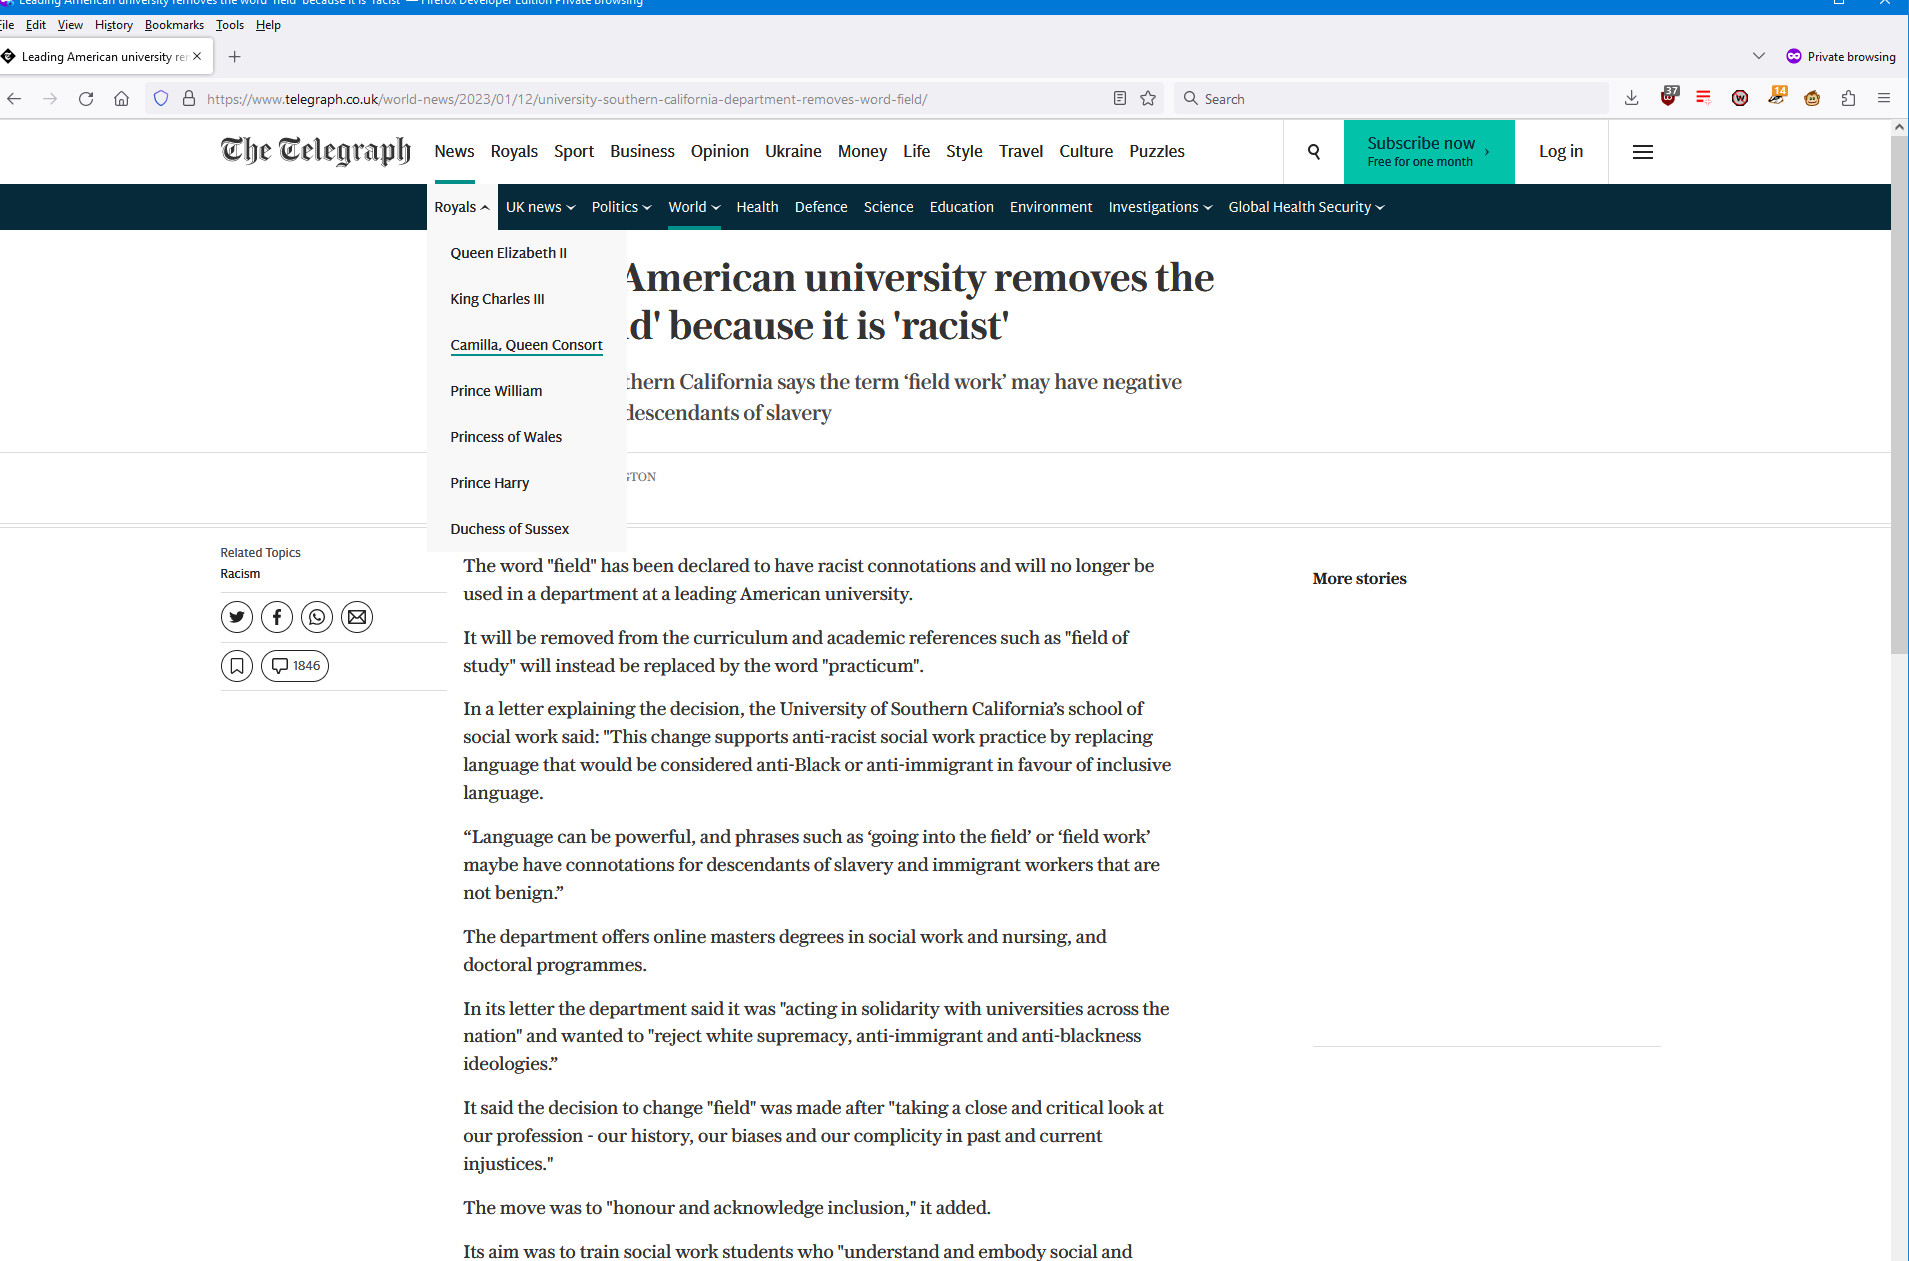The image size is (1909, 1261).
Task: Open the Science subsection
Action: tap(889, 207)
